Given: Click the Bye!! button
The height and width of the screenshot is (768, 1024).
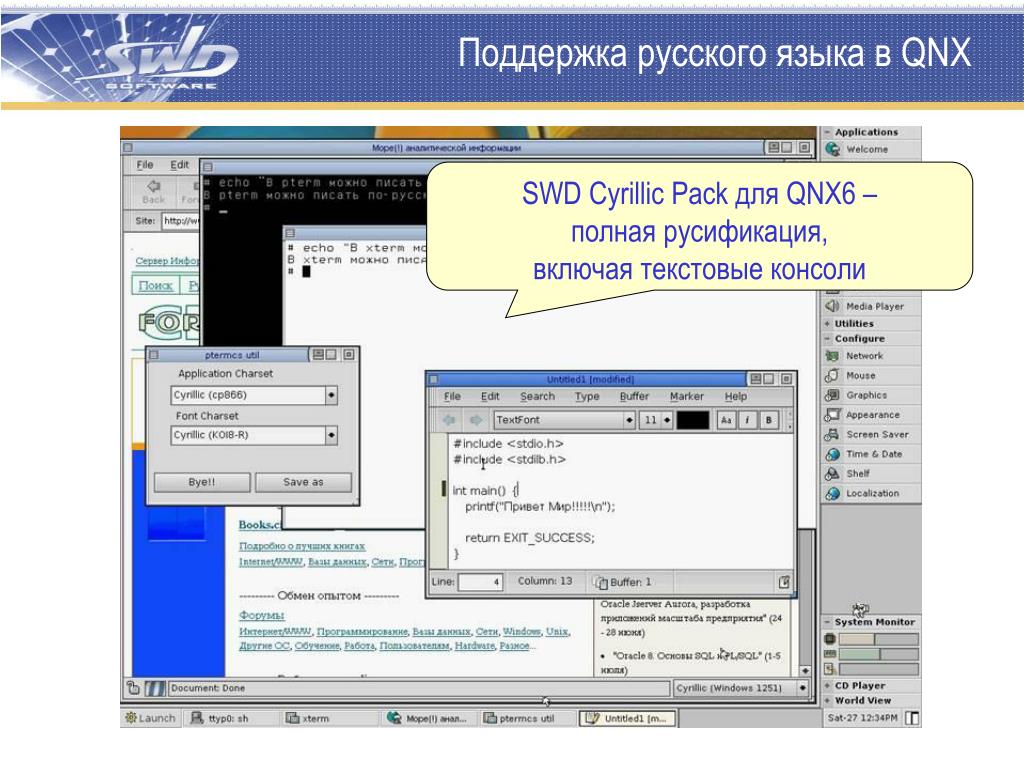Looking at the screenshot, I should [x=202, y=482].
